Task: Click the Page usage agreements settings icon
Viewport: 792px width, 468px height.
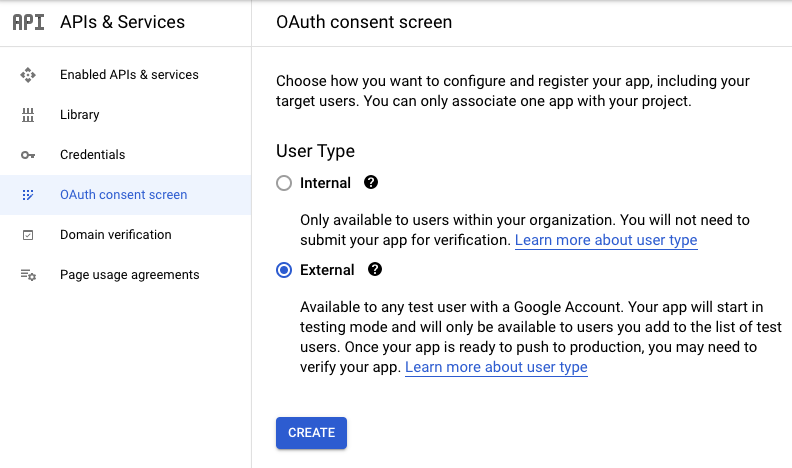Action: pyautogui.click(x=28, y=275)
